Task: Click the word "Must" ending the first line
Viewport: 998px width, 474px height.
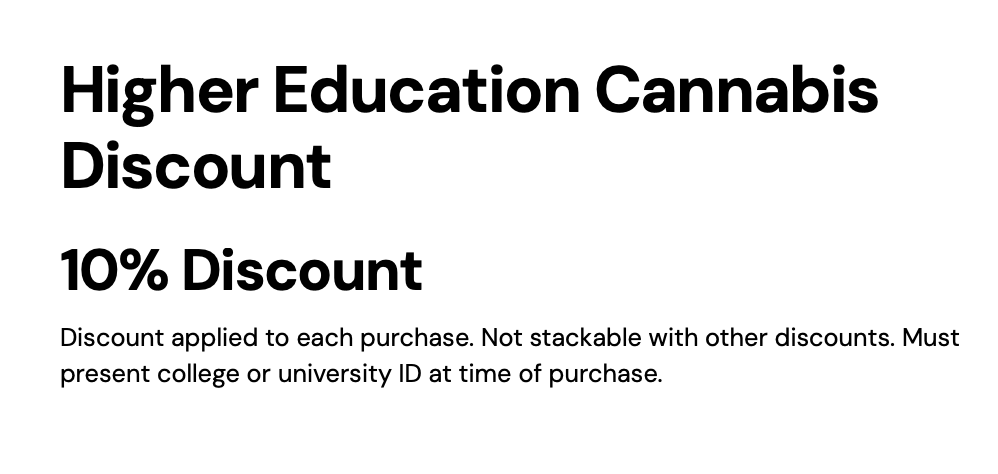Action: click(x=931, y=338)
